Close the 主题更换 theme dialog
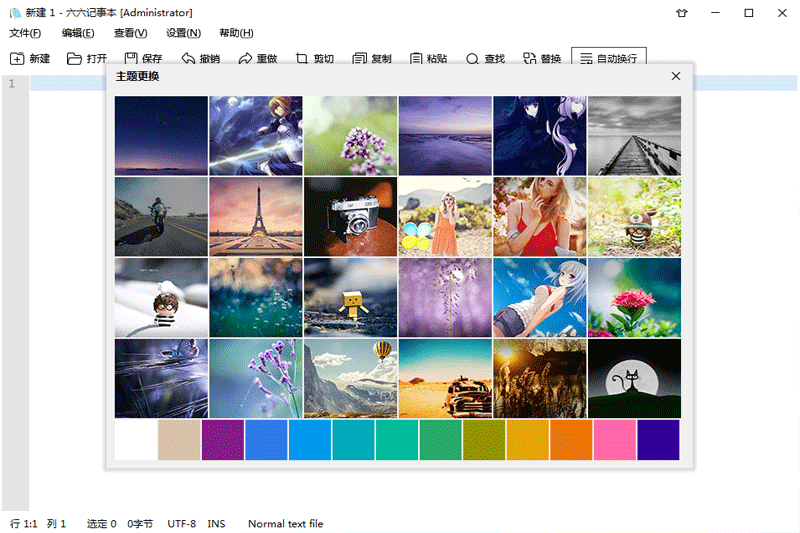Screen dimensions: 800x533 tap(676, 76)
